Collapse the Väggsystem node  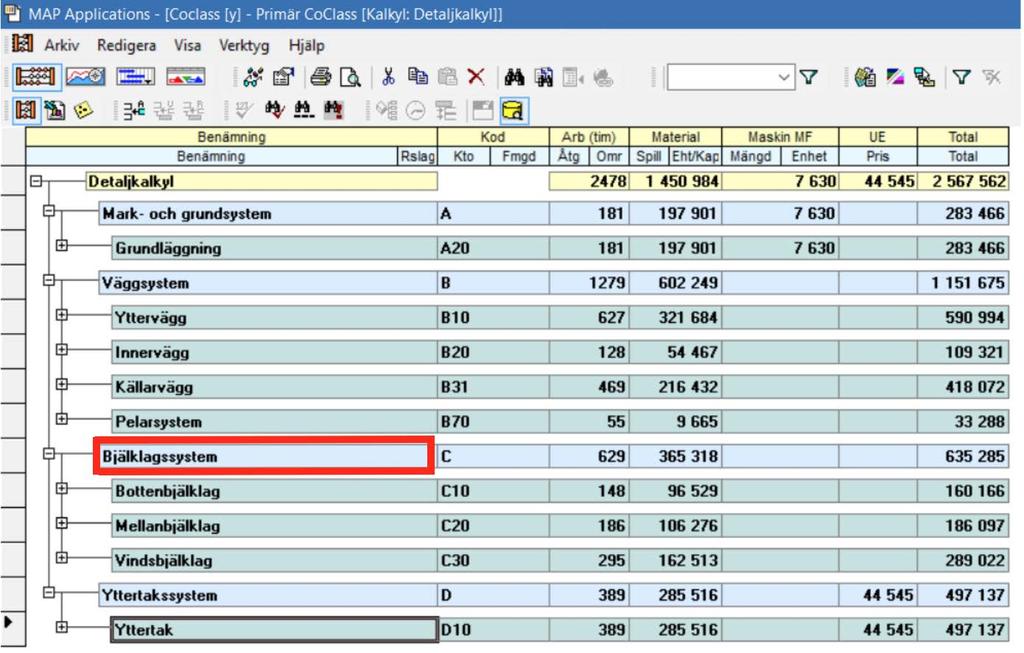pyautogui.click(x=49, y=280)
